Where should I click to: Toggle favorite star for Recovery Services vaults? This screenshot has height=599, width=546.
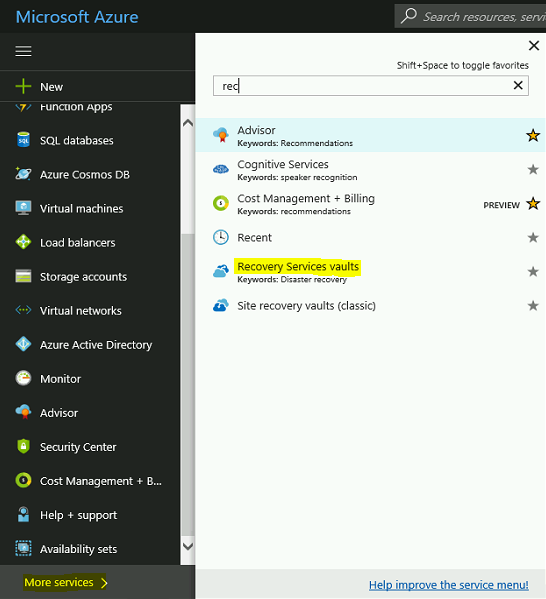click(x=533, y=272)
